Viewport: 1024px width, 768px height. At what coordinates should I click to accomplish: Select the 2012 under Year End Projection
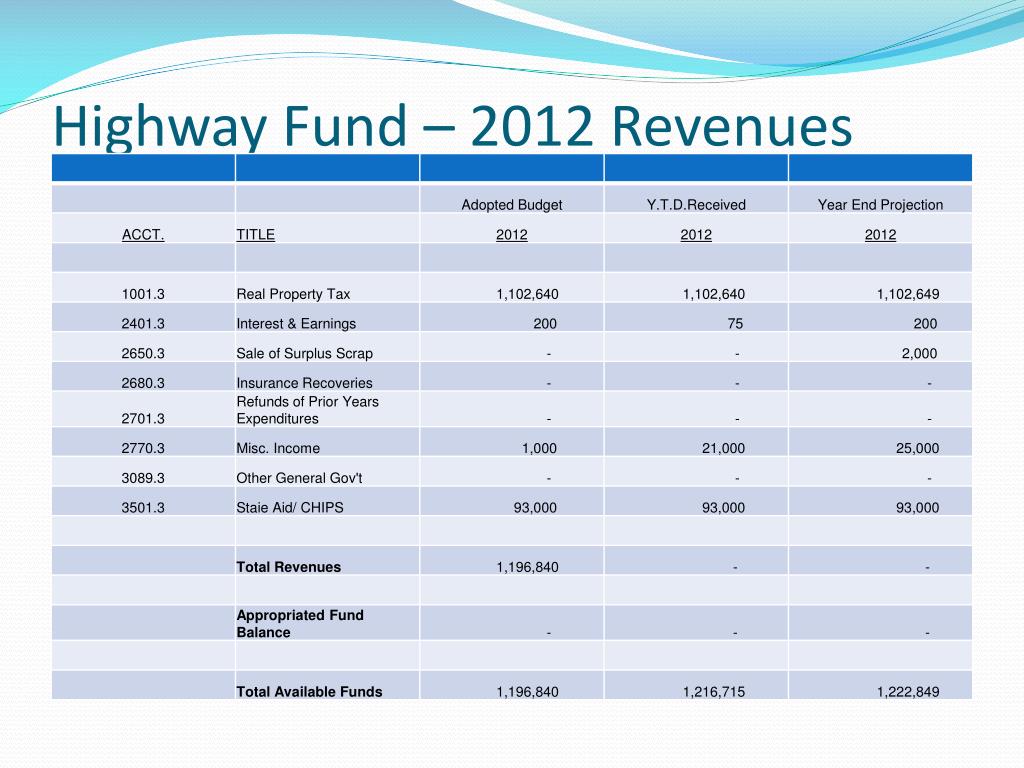(880, 234)
